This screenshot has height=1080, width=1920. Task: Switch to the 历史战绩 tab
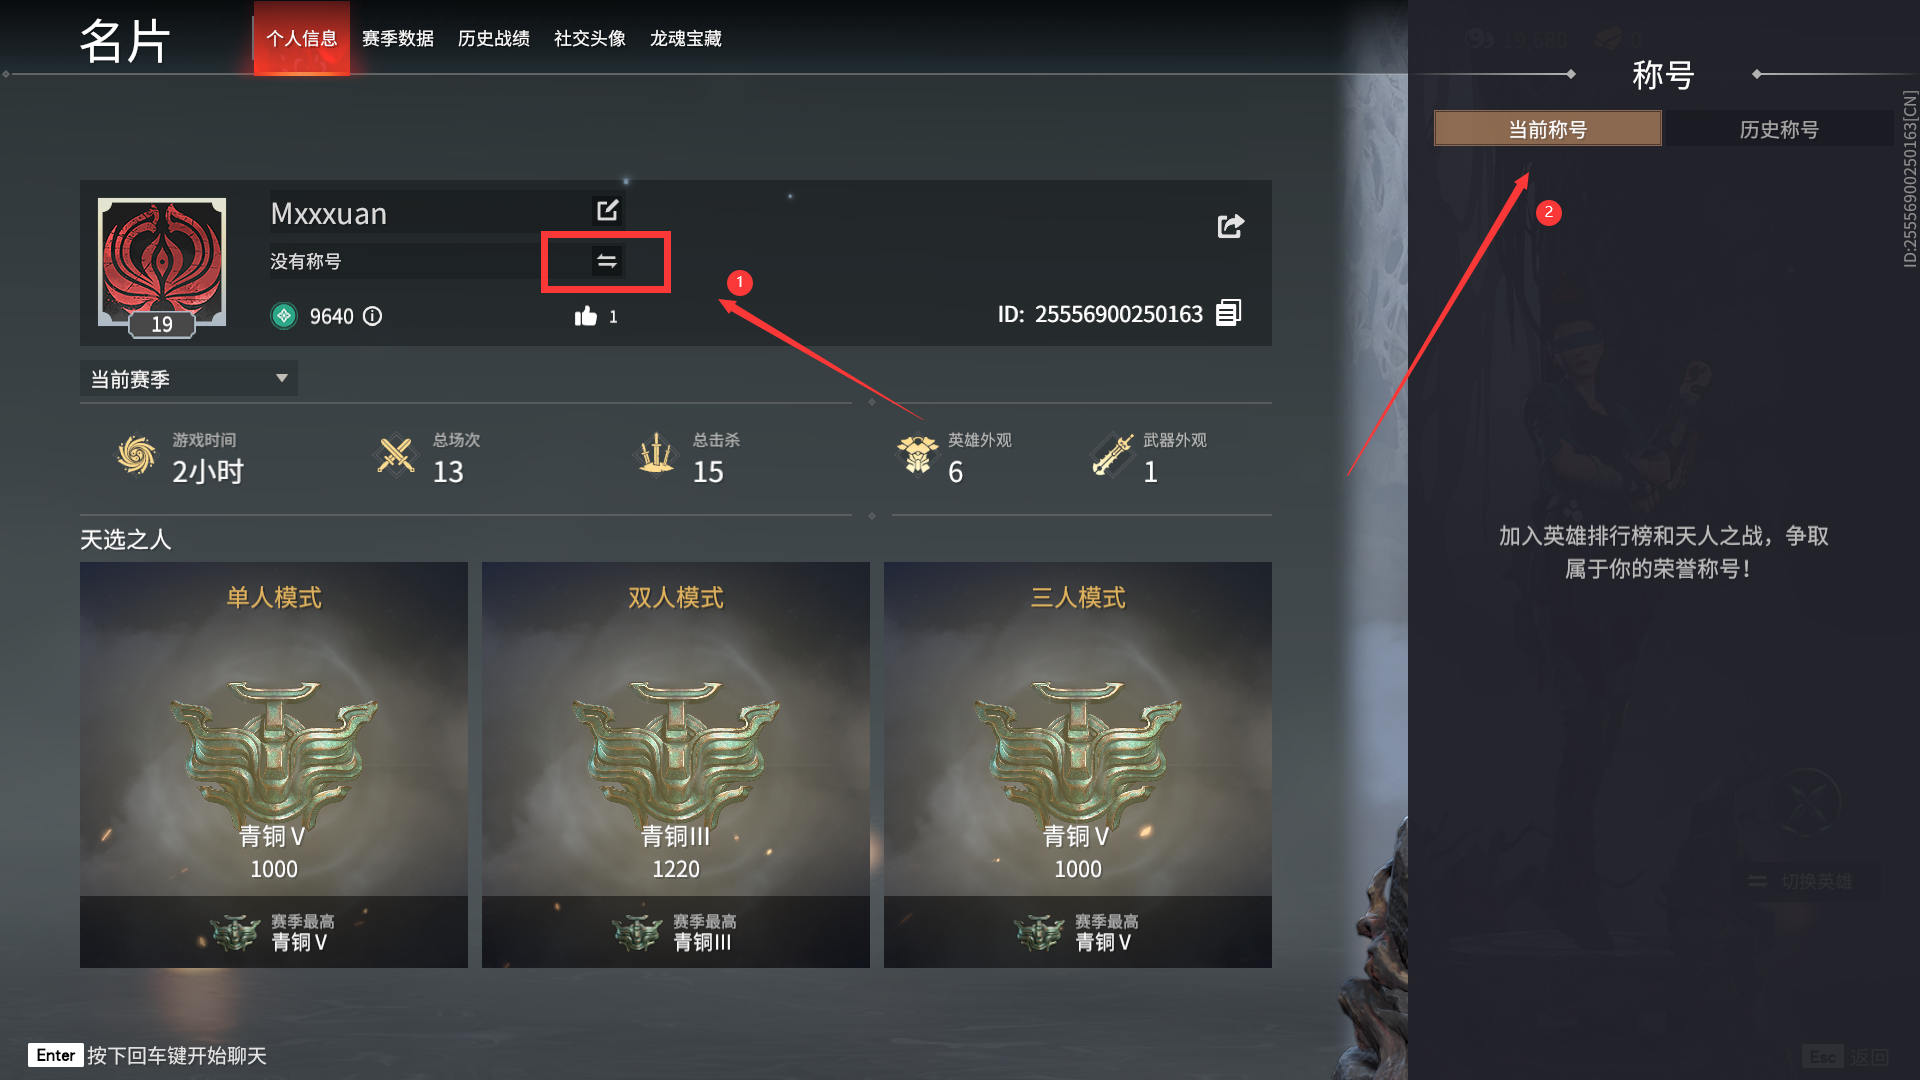493,38
